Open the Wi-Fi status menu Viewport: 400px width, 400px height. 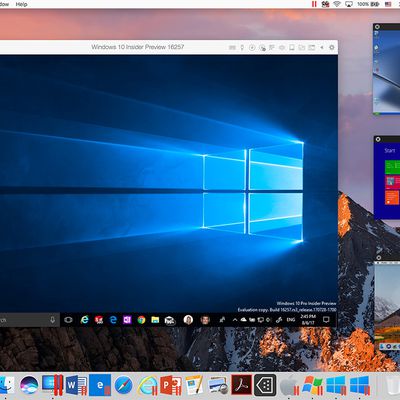click(x=337, y=4)
